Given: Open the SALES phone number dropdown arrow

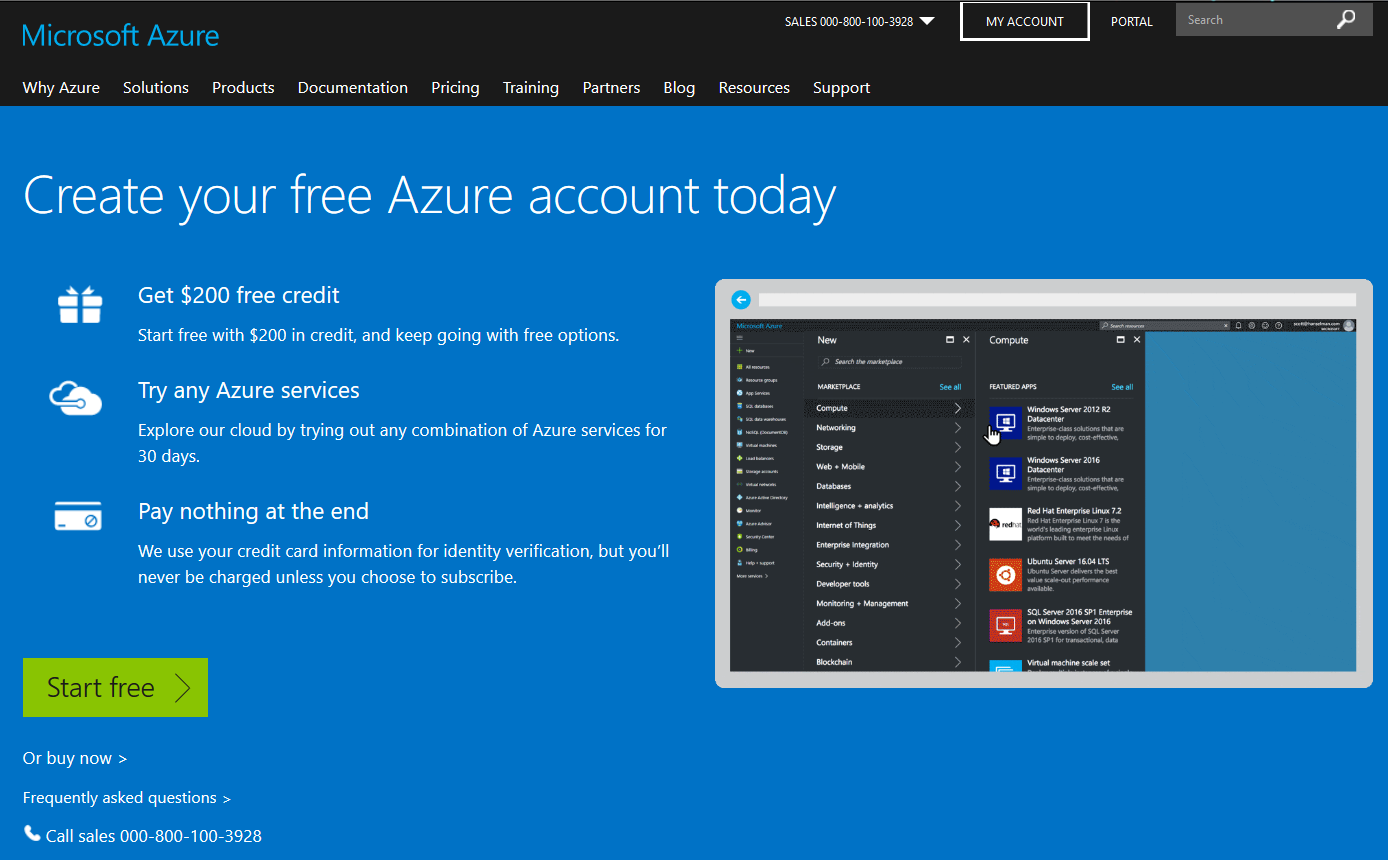Looking at the screenshot, I should 926,21.
